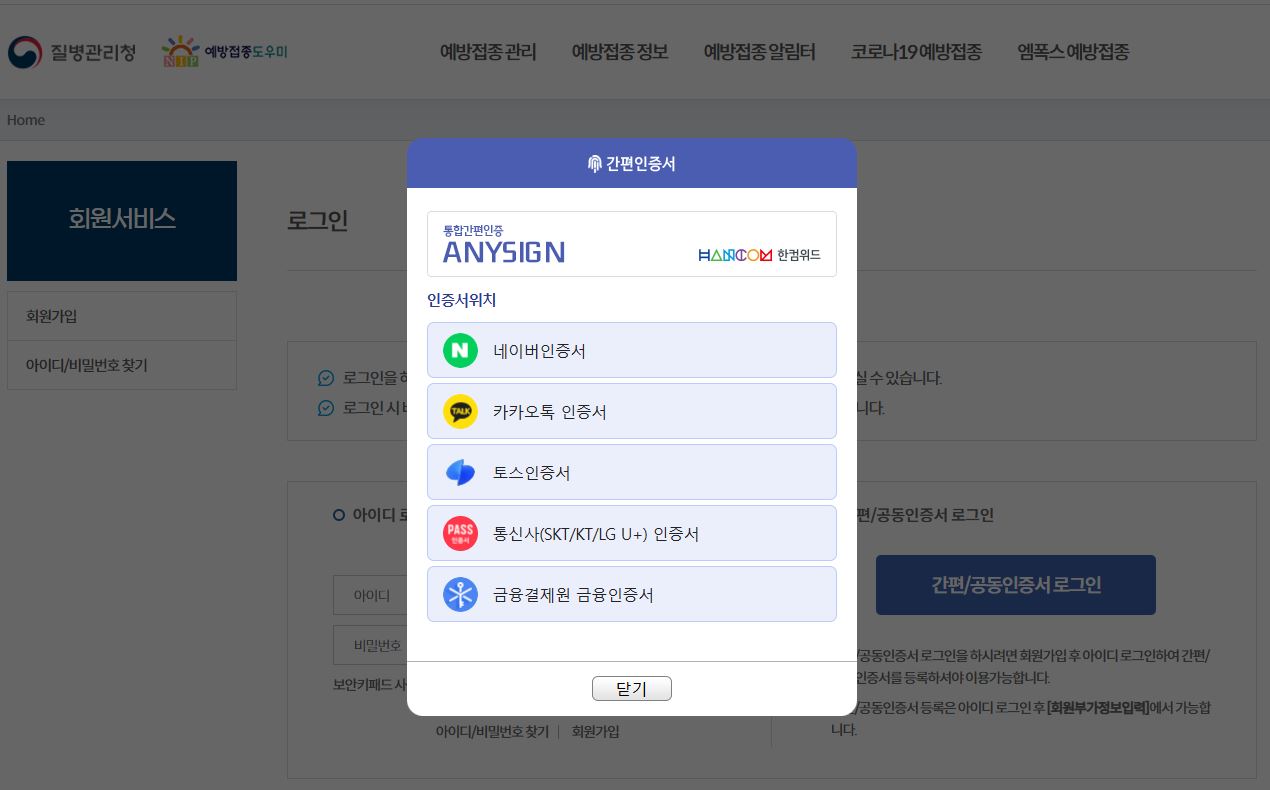Select the 토스인증서 option

[632, 472]
